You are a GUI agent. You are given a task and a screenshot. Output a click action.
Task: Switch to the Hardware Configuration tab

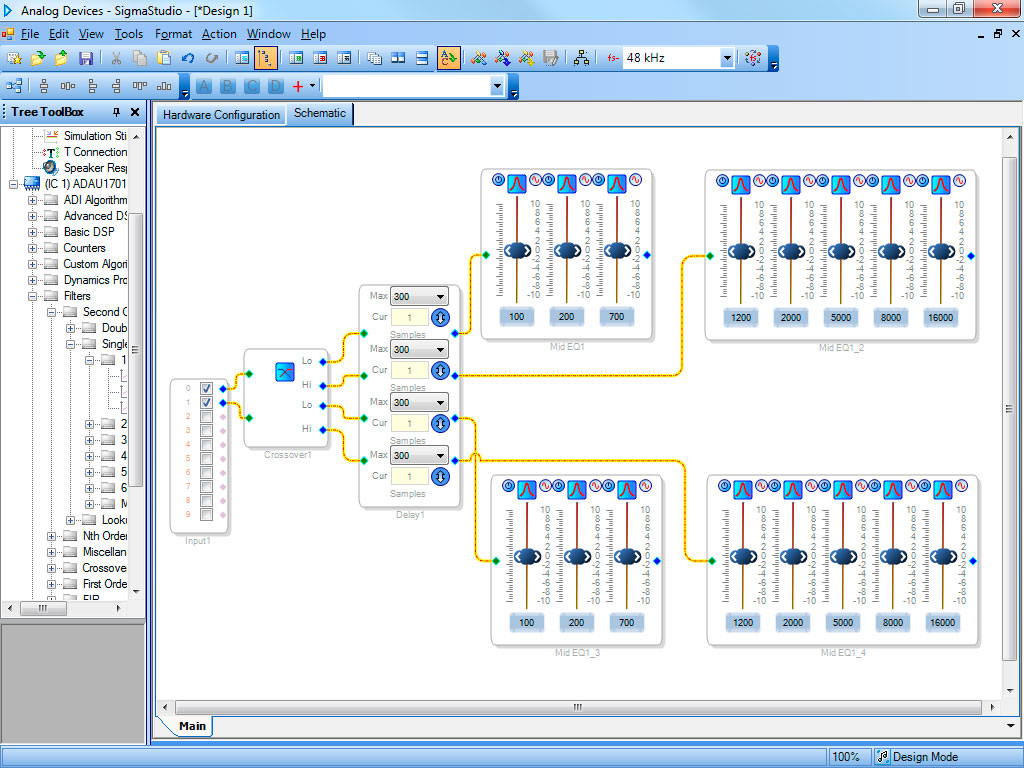click(221, 115)
